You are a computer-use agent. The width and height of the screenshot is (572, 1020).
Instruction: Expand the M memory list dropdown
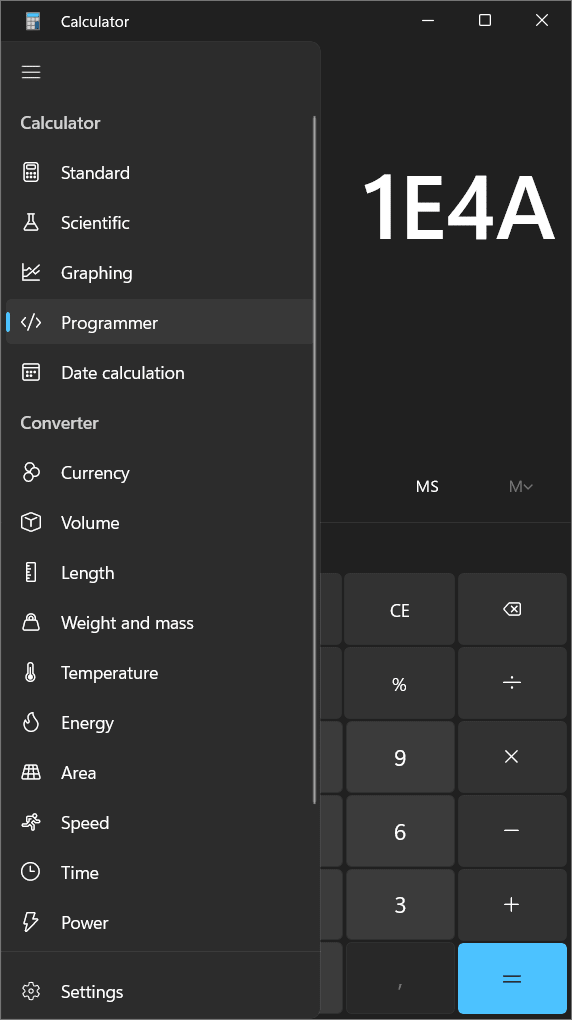(521, 487)
